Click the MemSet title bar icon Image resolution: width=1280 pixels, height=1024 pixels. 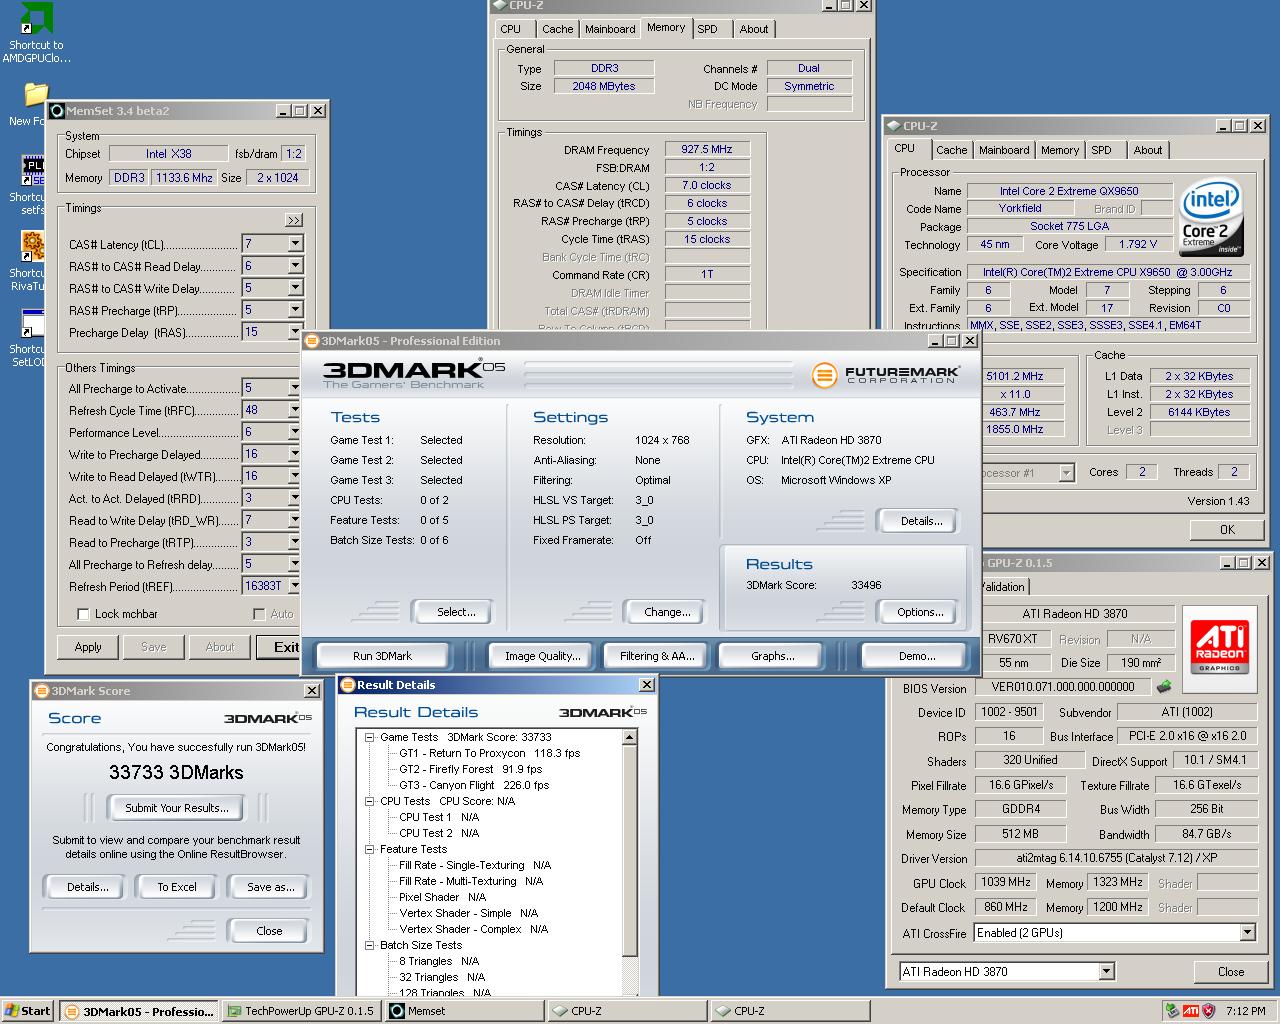tap(57, 111)
